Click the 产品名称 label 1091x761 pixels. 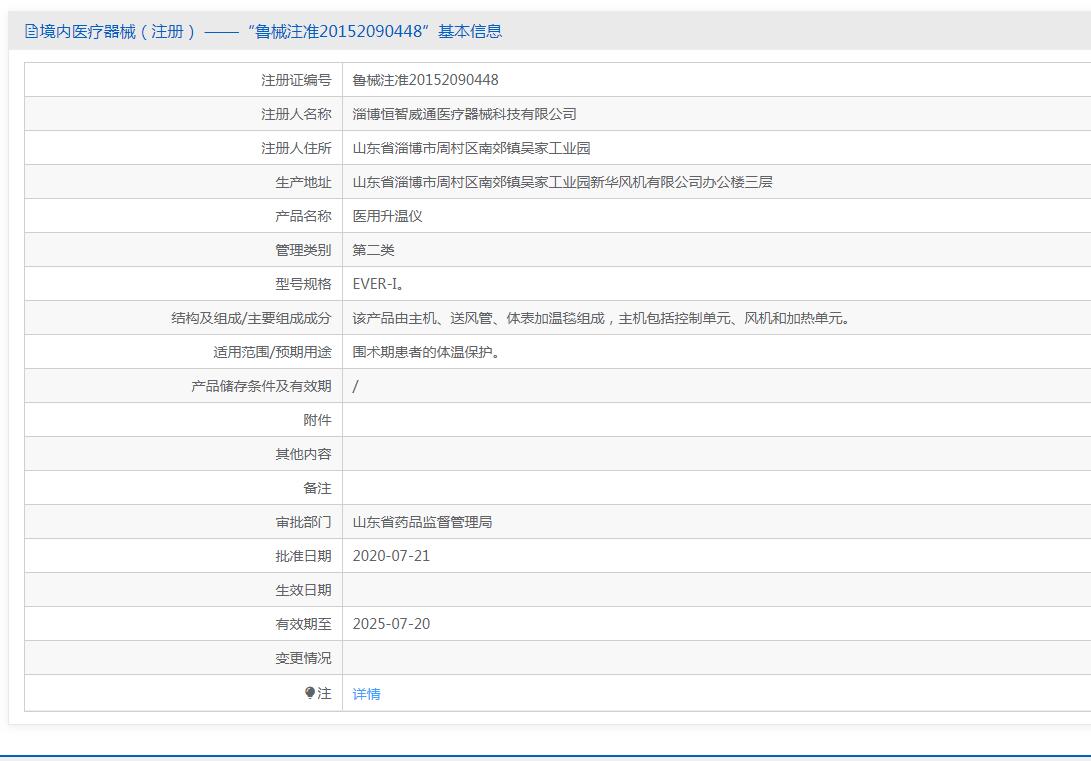click(303, 216)
